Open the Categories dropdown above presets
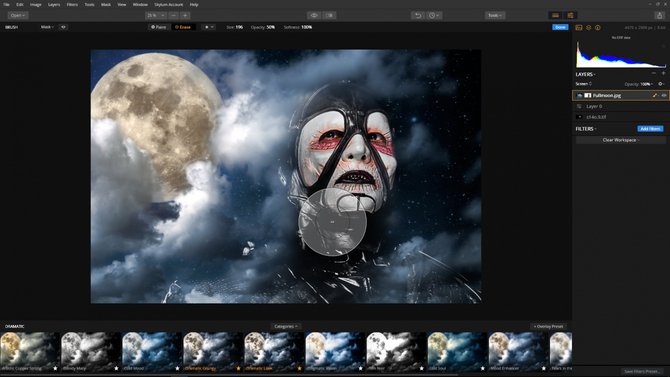 tap(285, 326)
